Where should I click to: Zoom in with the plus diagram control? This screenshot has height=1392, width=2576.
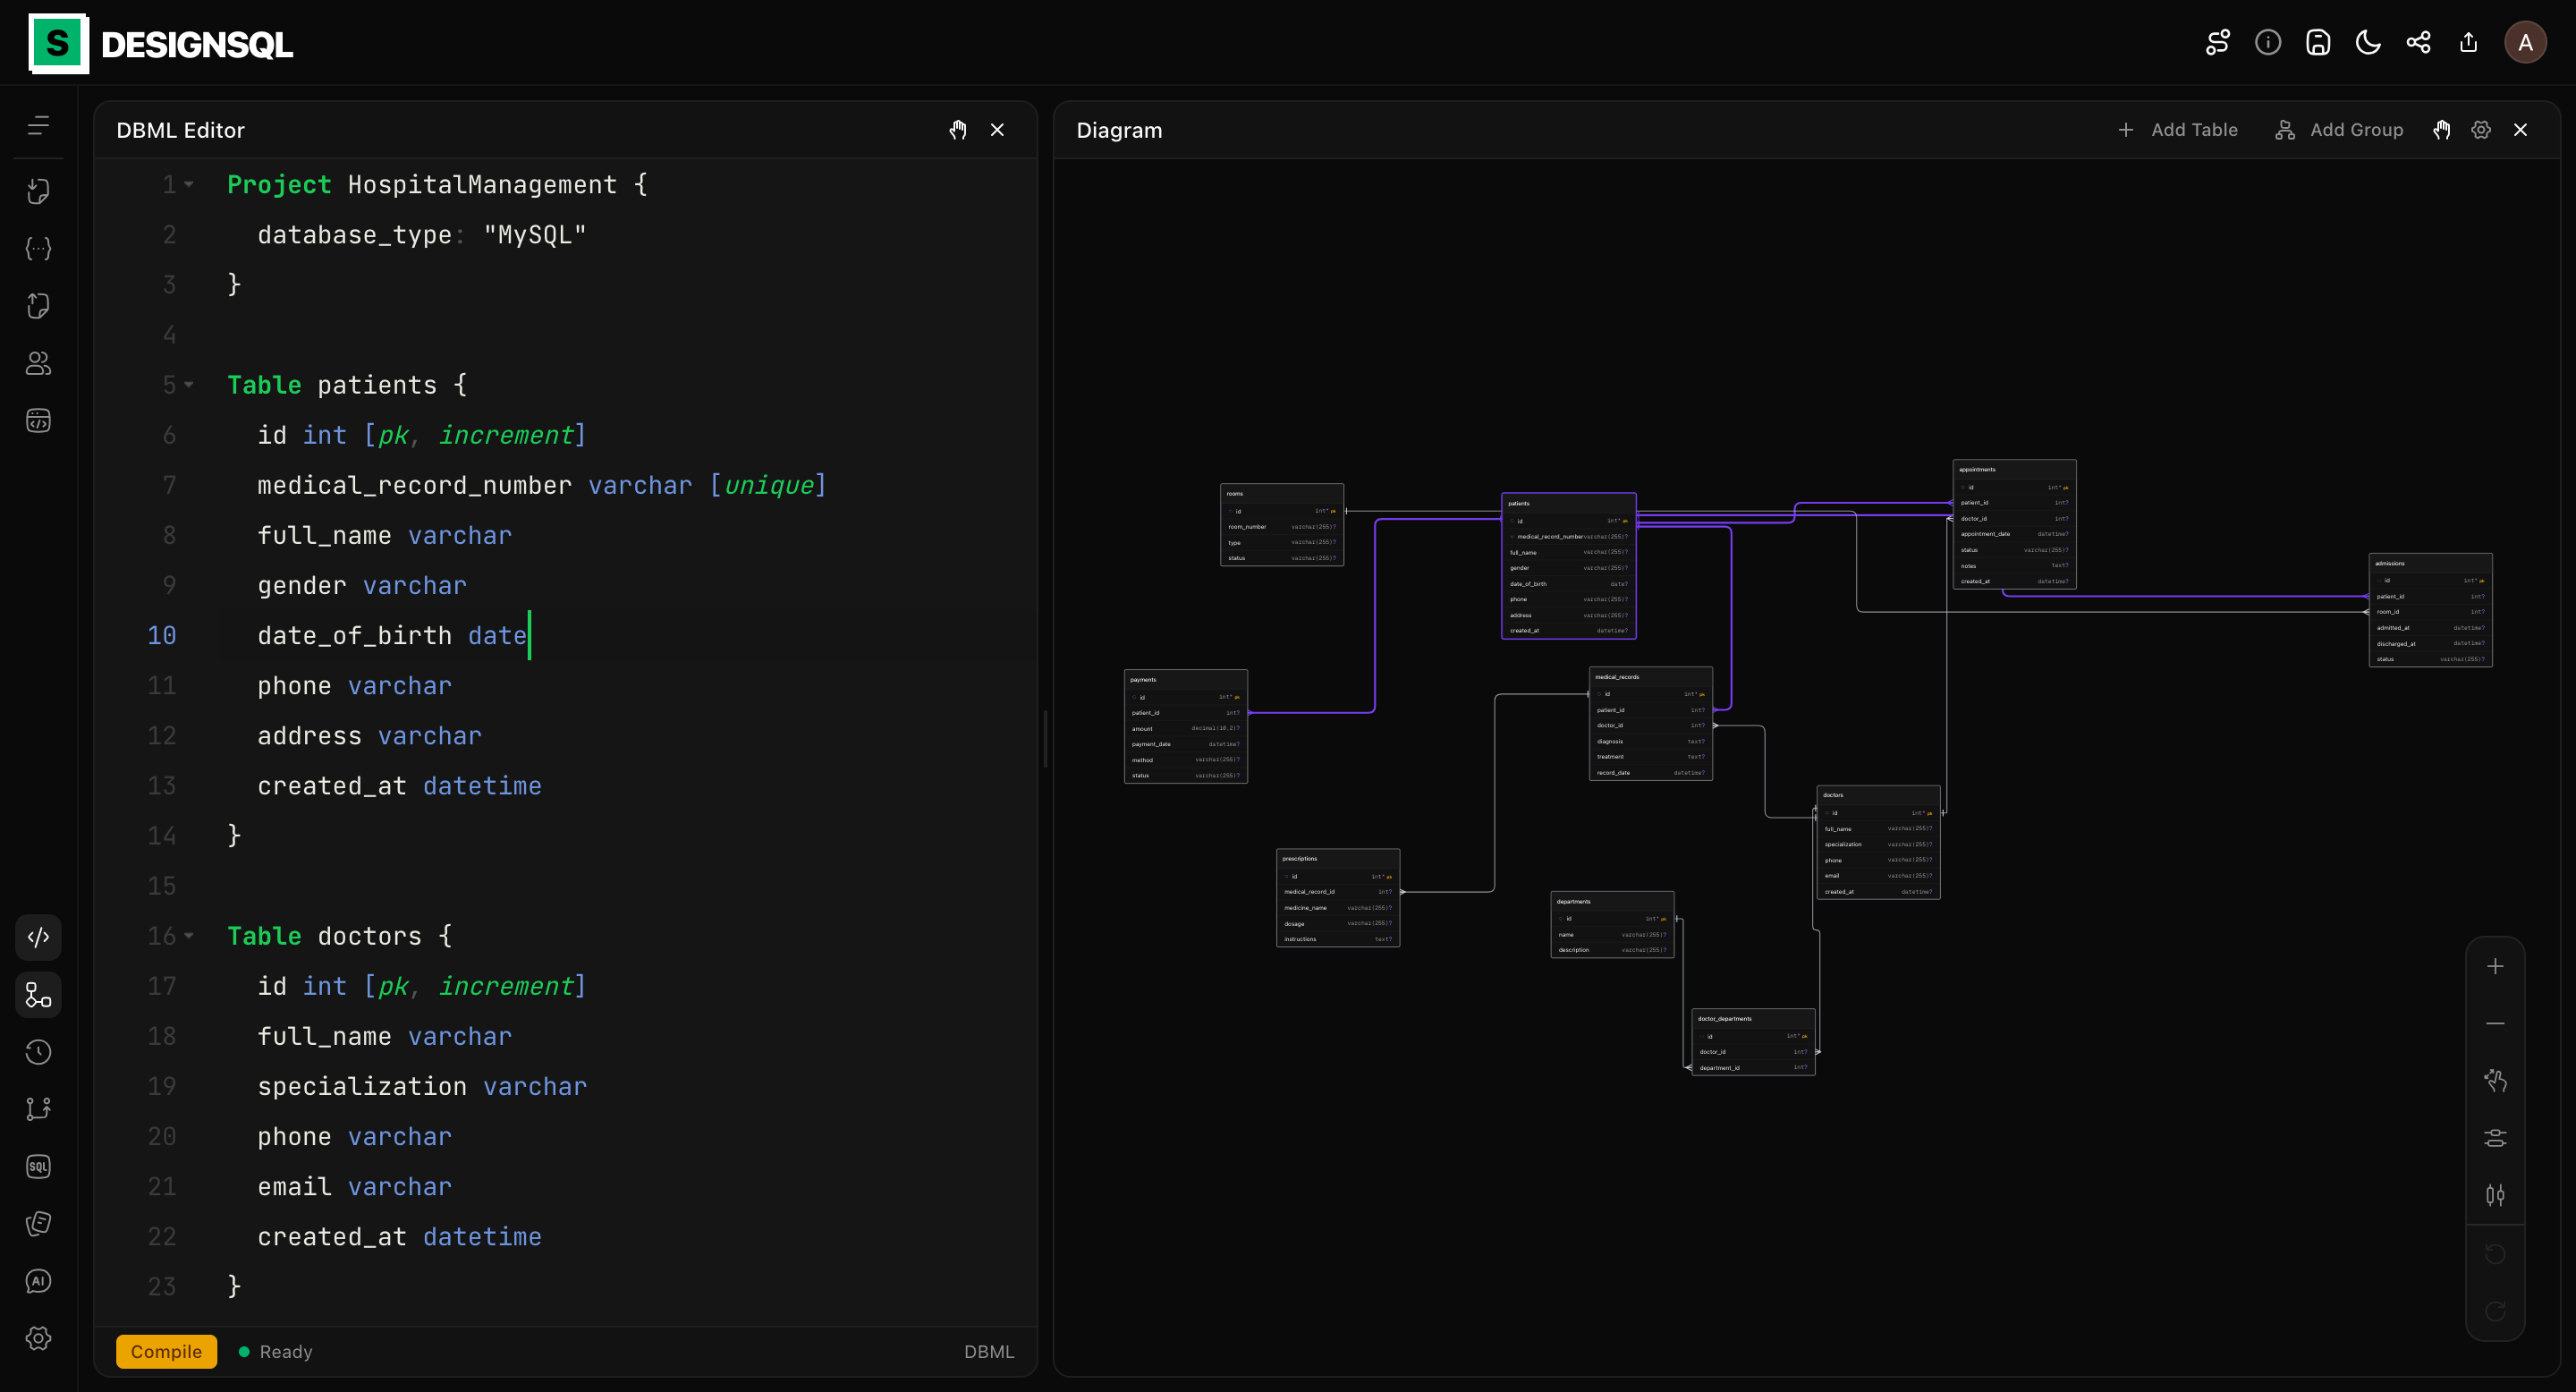click(x=2495, y=966)
